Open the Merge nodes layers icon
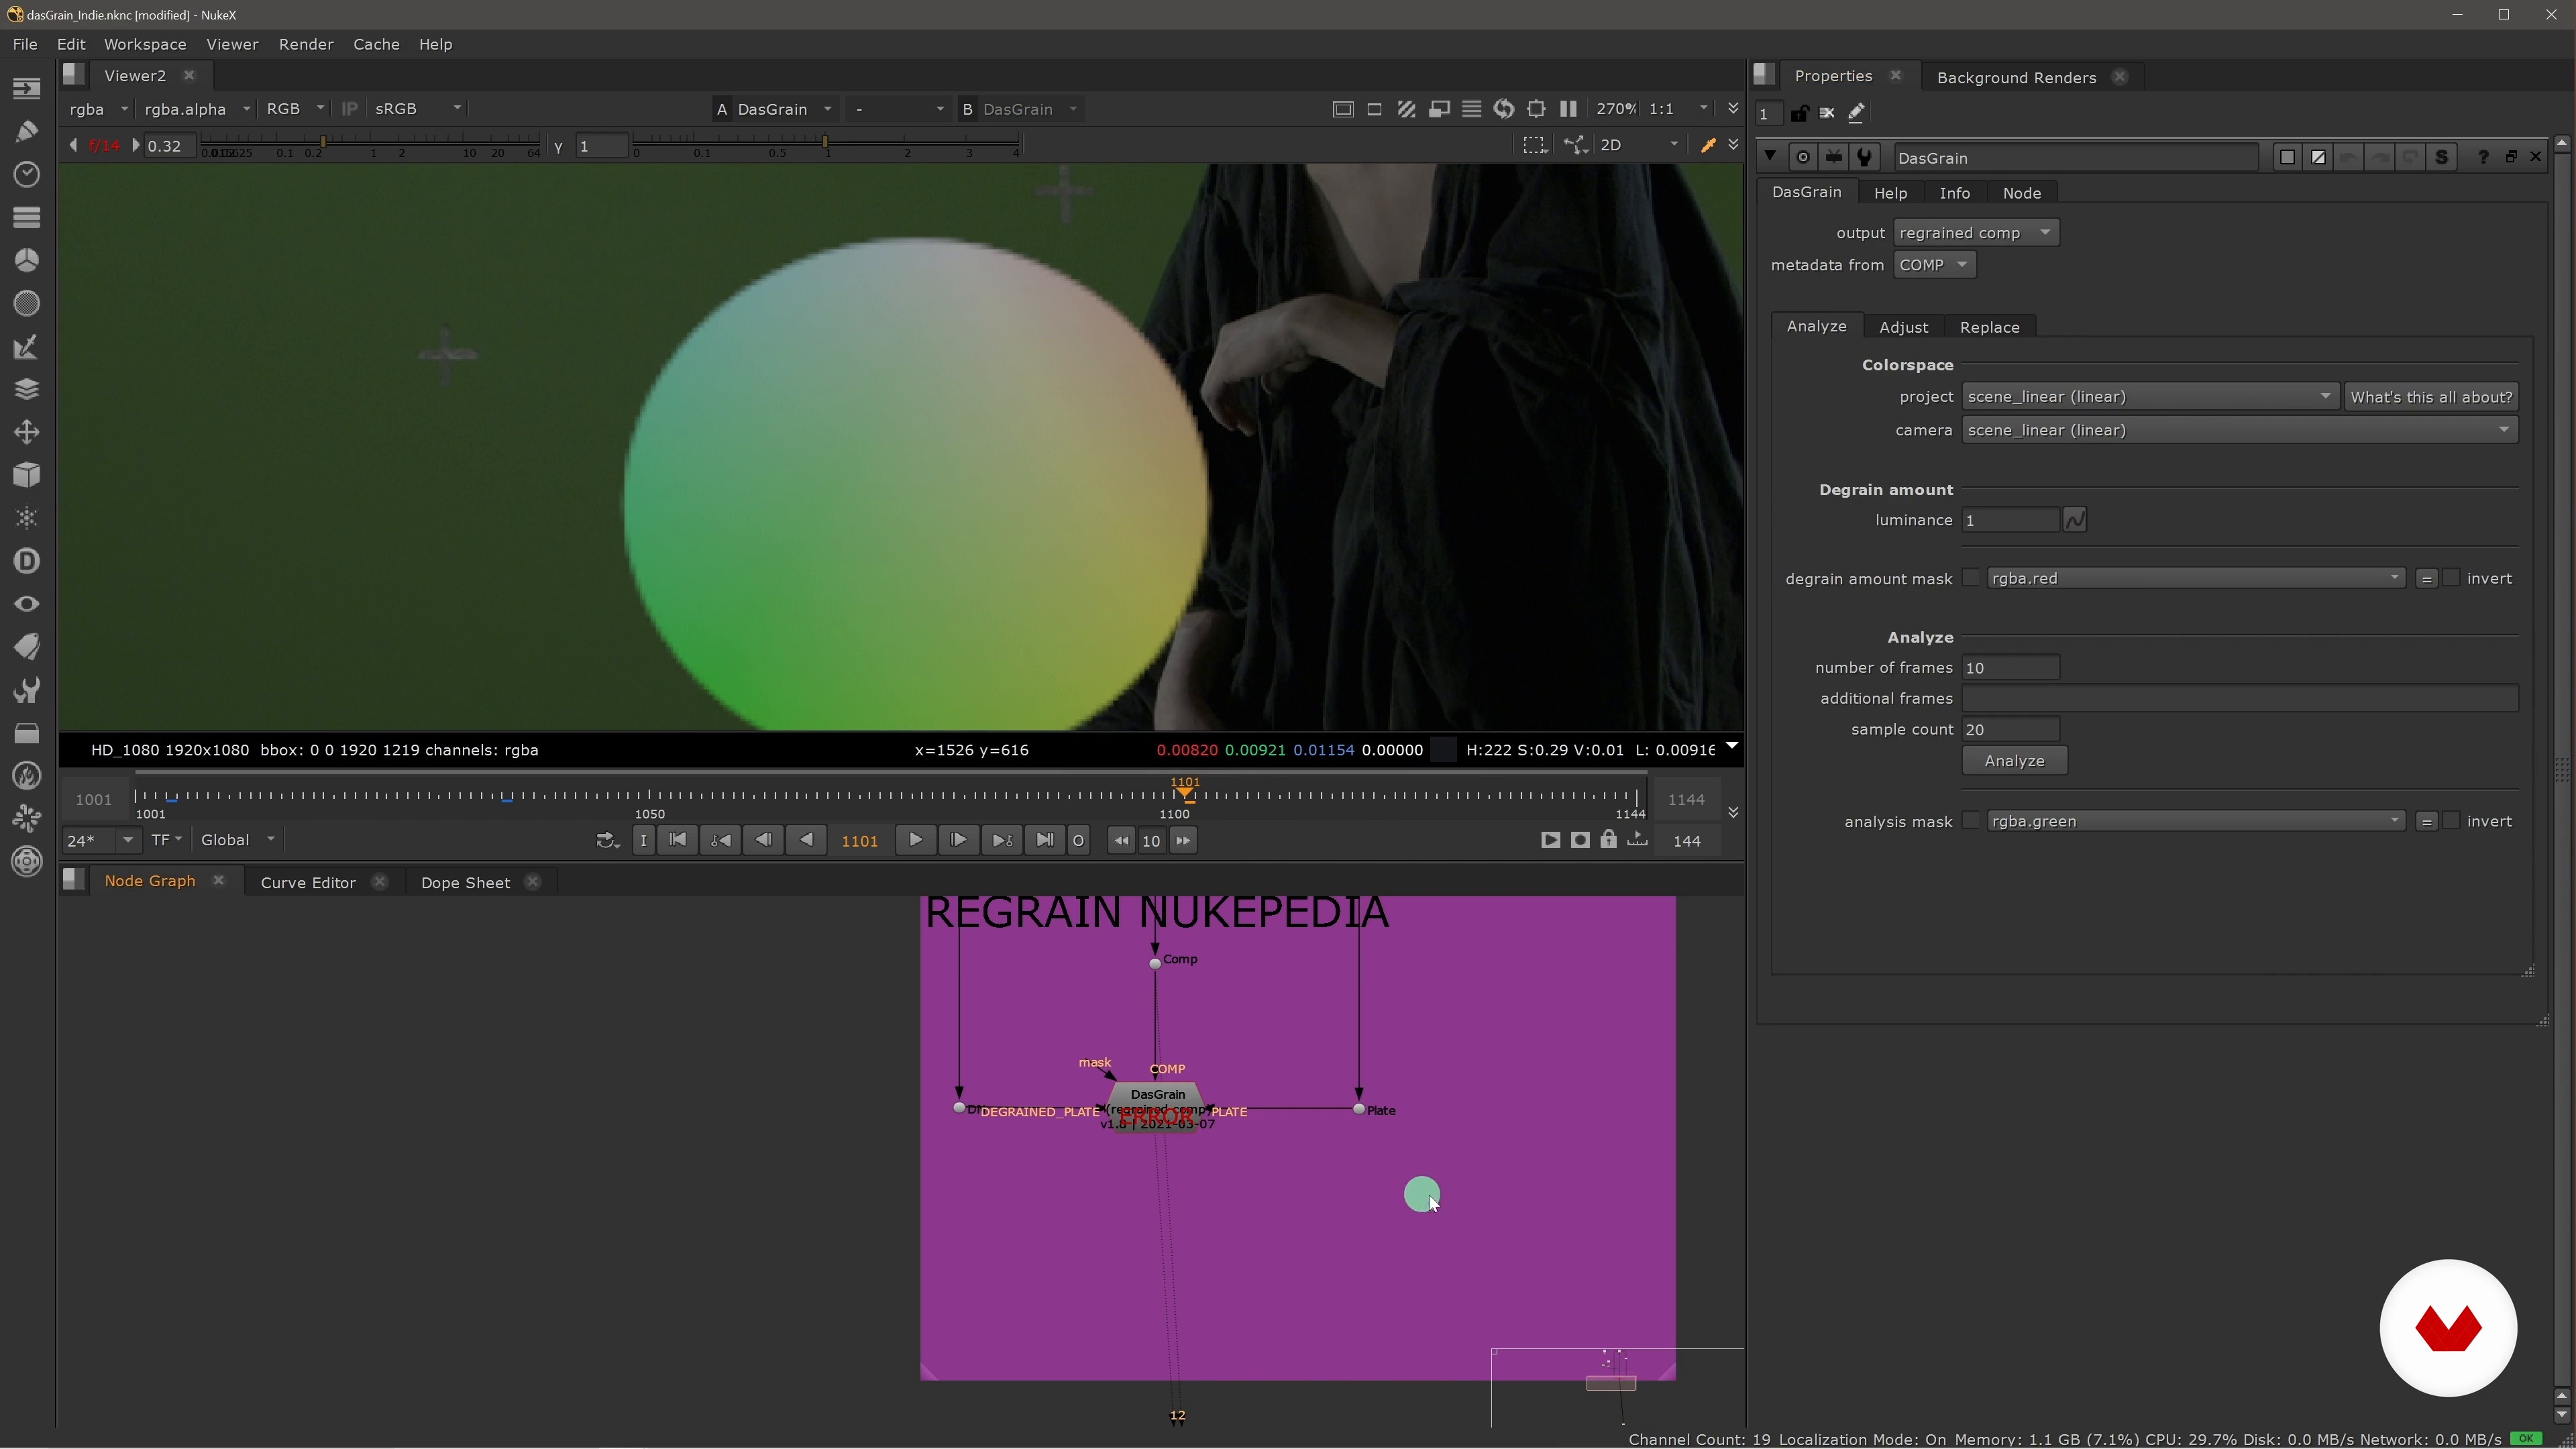The width and height of the screenshot is (2576, 1449). click(27, 389)
